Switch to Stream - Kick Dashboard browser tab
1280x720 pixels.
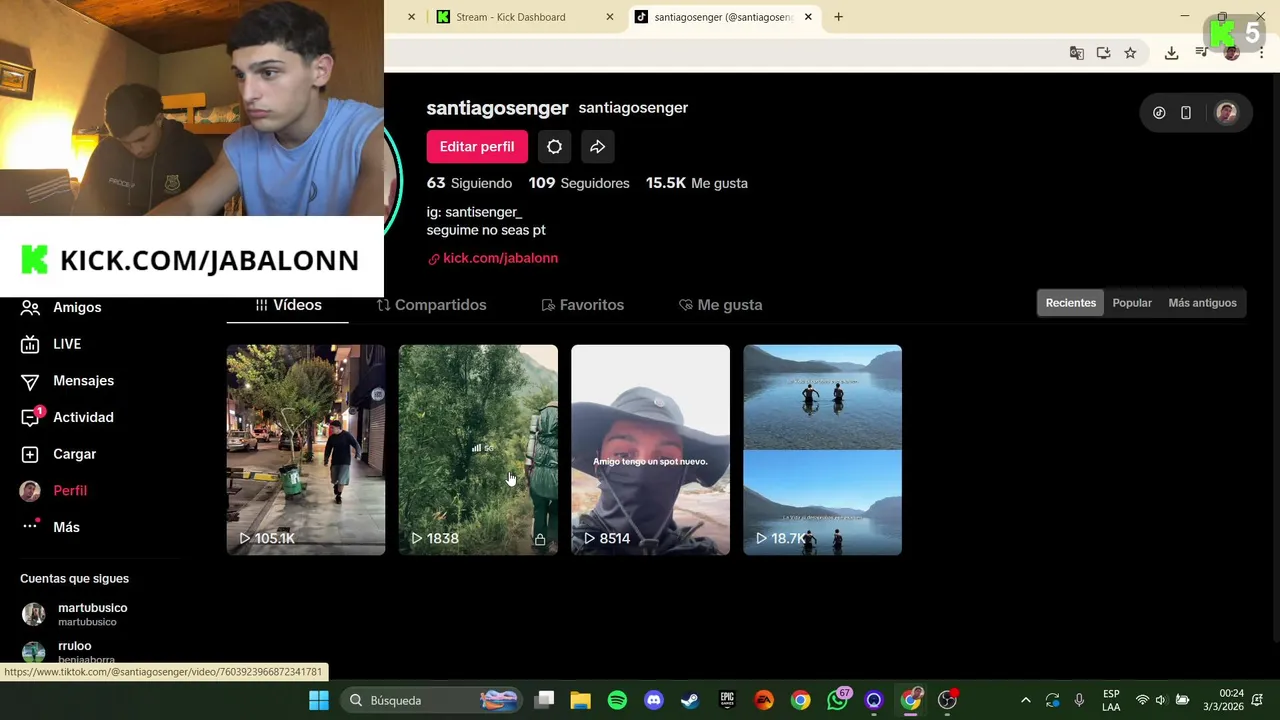[511, 17]
